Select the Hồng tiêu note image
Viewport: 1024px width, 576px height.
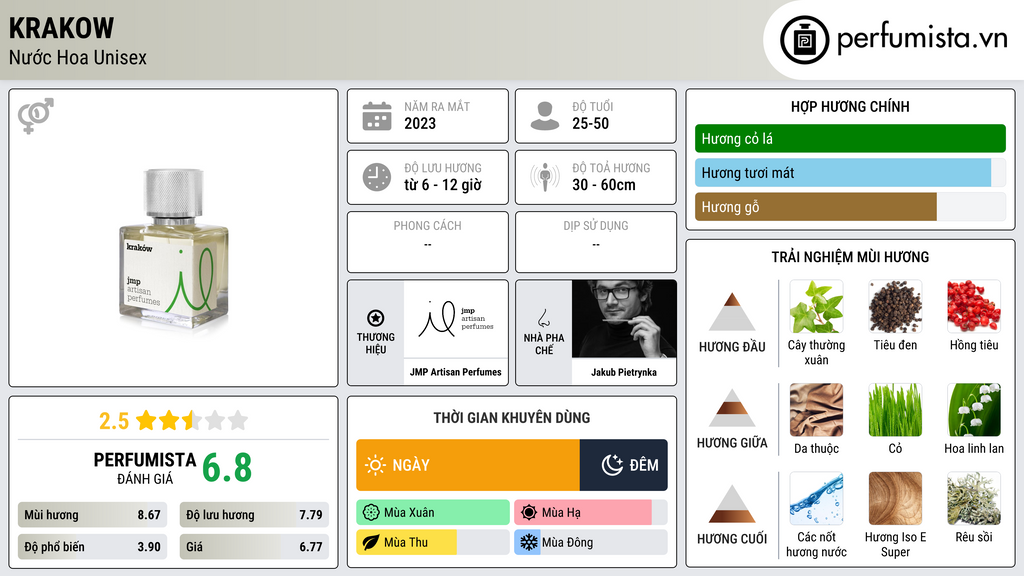point(974,307)
